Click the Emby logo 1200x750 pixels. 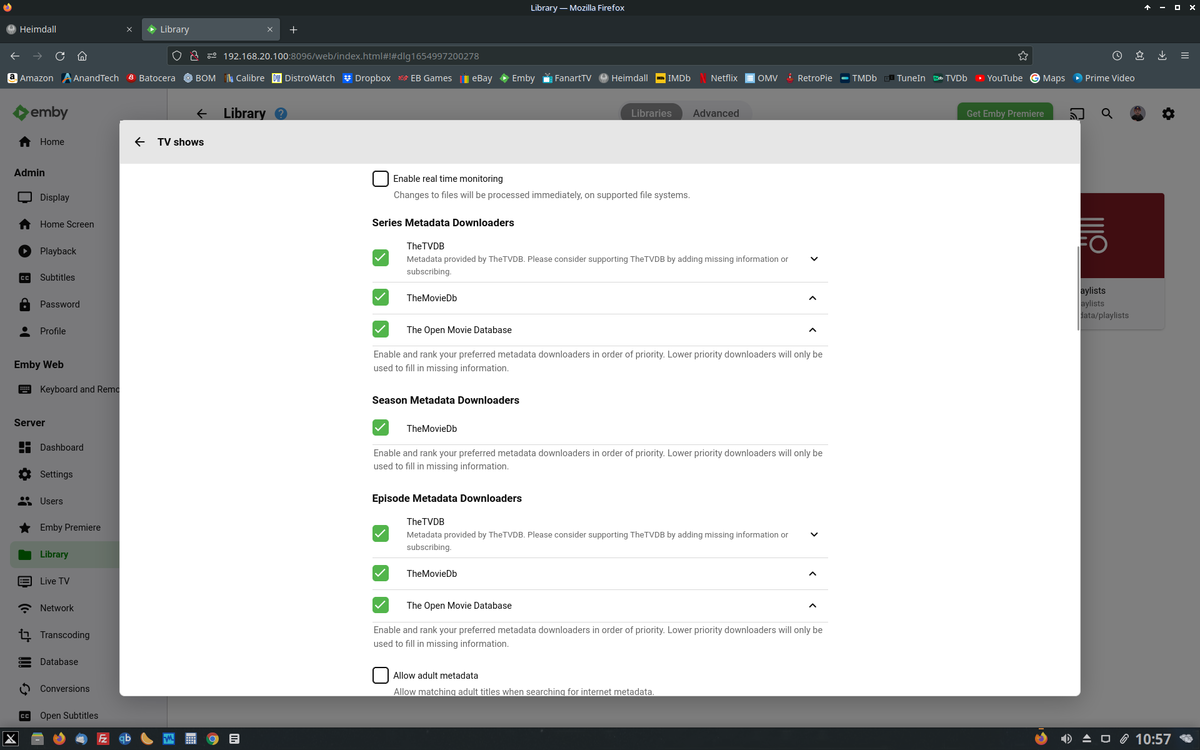pyautogui.click(x=40, y=112)
